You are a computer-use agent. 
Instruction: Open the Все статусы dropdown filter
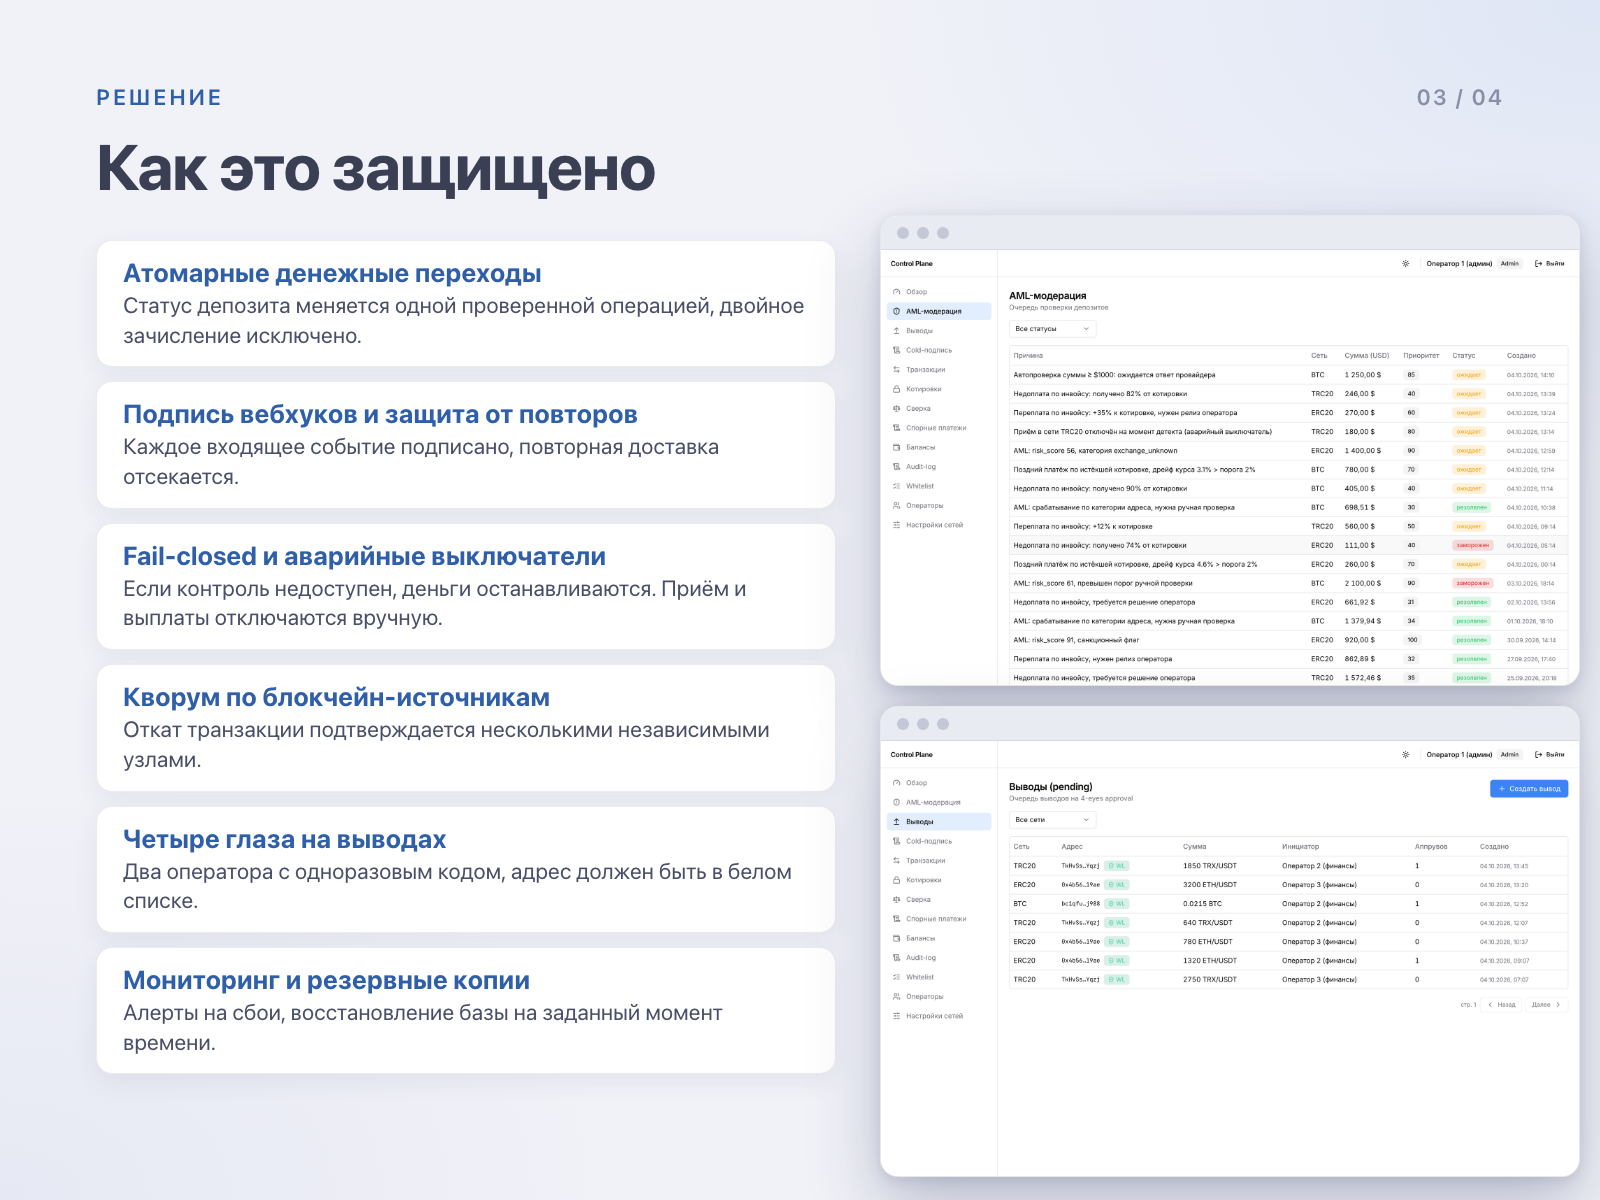[x=1052, y=329]
